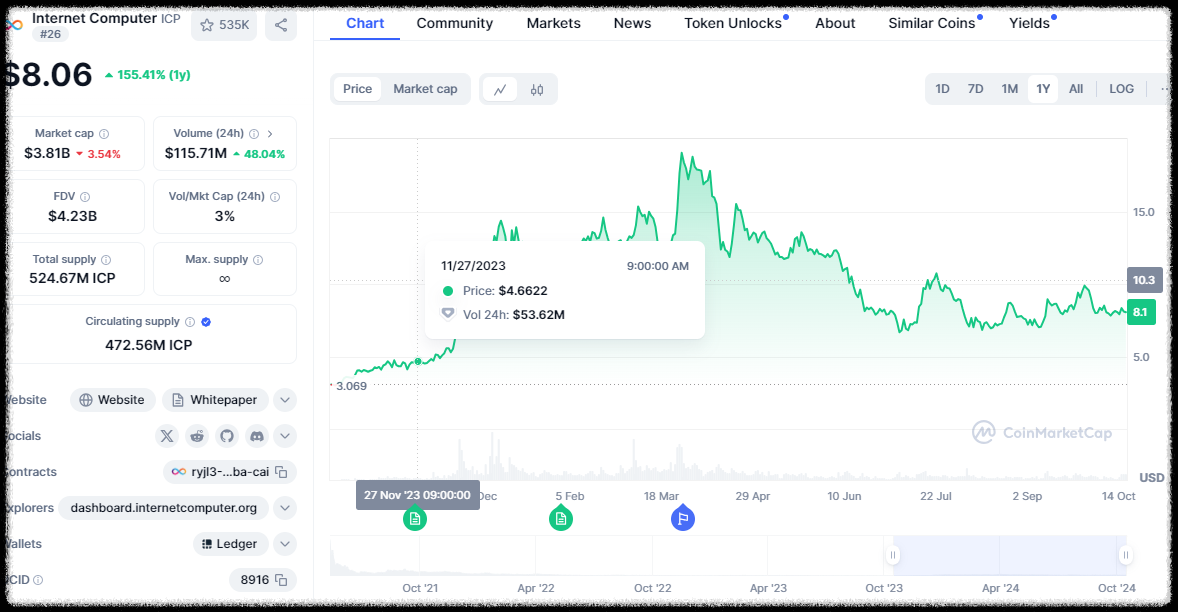Open the GitHub social link
Image resolution: width=1178 pixels, height=612 pixels.
tap(227, 436)
